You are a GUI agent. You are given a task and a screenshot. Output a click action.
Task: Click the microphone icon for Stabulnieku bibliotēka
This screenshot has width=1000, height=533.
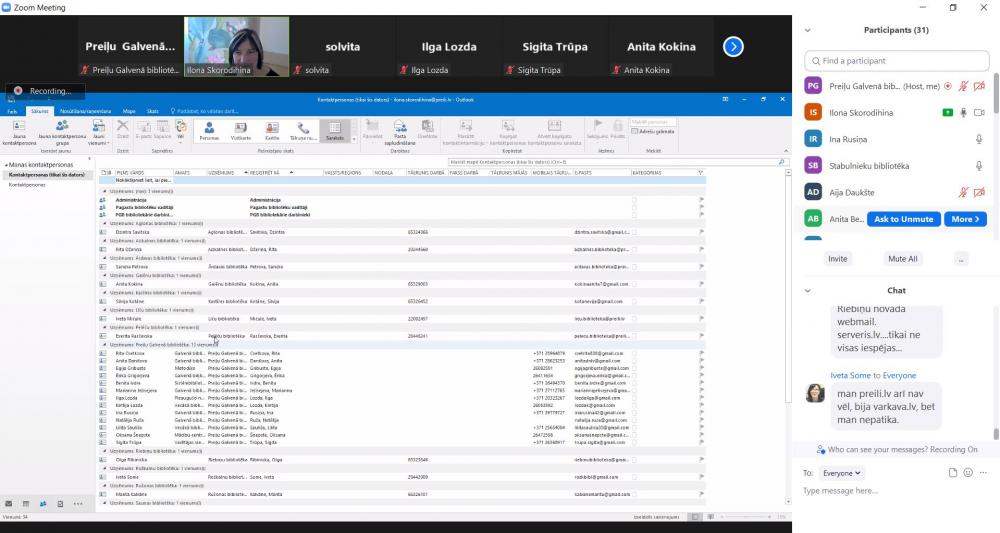coord(979,166)
